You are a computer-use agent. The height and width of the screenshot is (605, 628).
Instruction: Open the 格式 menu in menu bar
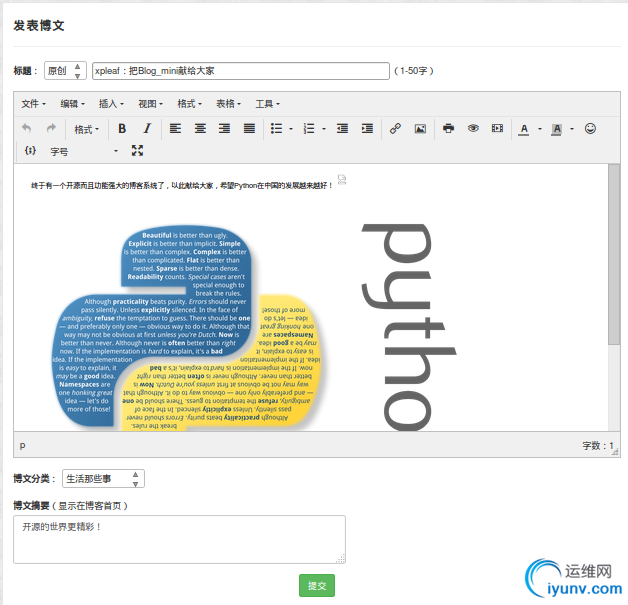tap(189, 104)
